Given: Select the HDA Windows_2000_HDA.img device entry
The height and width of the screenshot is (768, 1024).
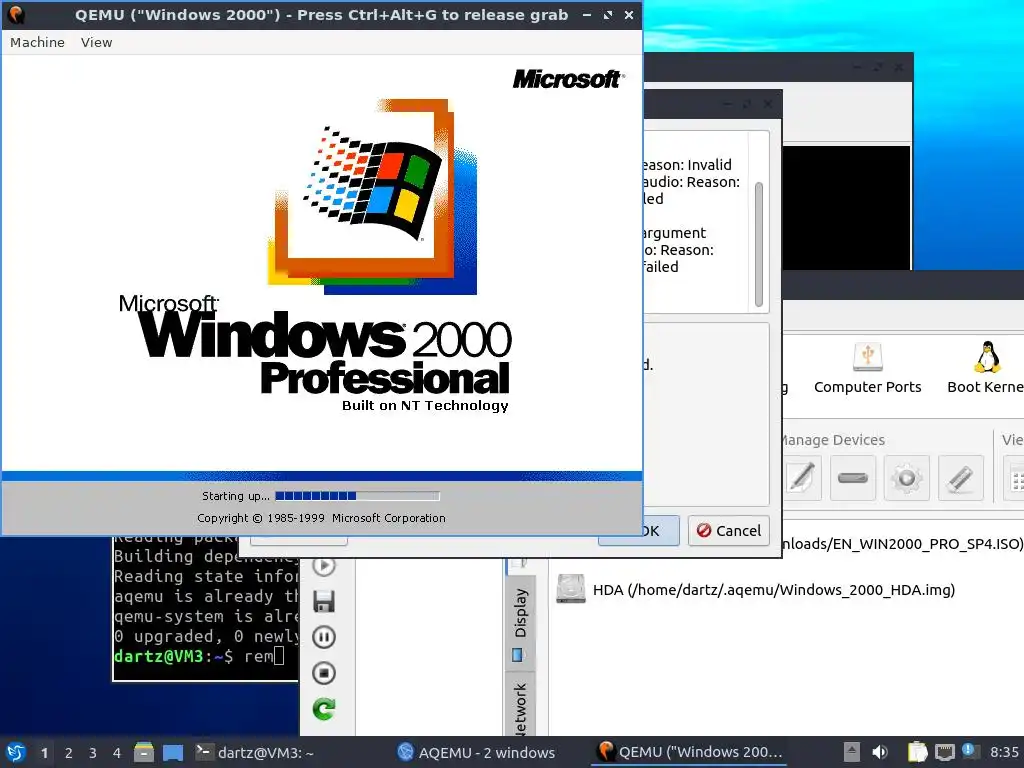Looking at the screenshot, I should 773,590.
